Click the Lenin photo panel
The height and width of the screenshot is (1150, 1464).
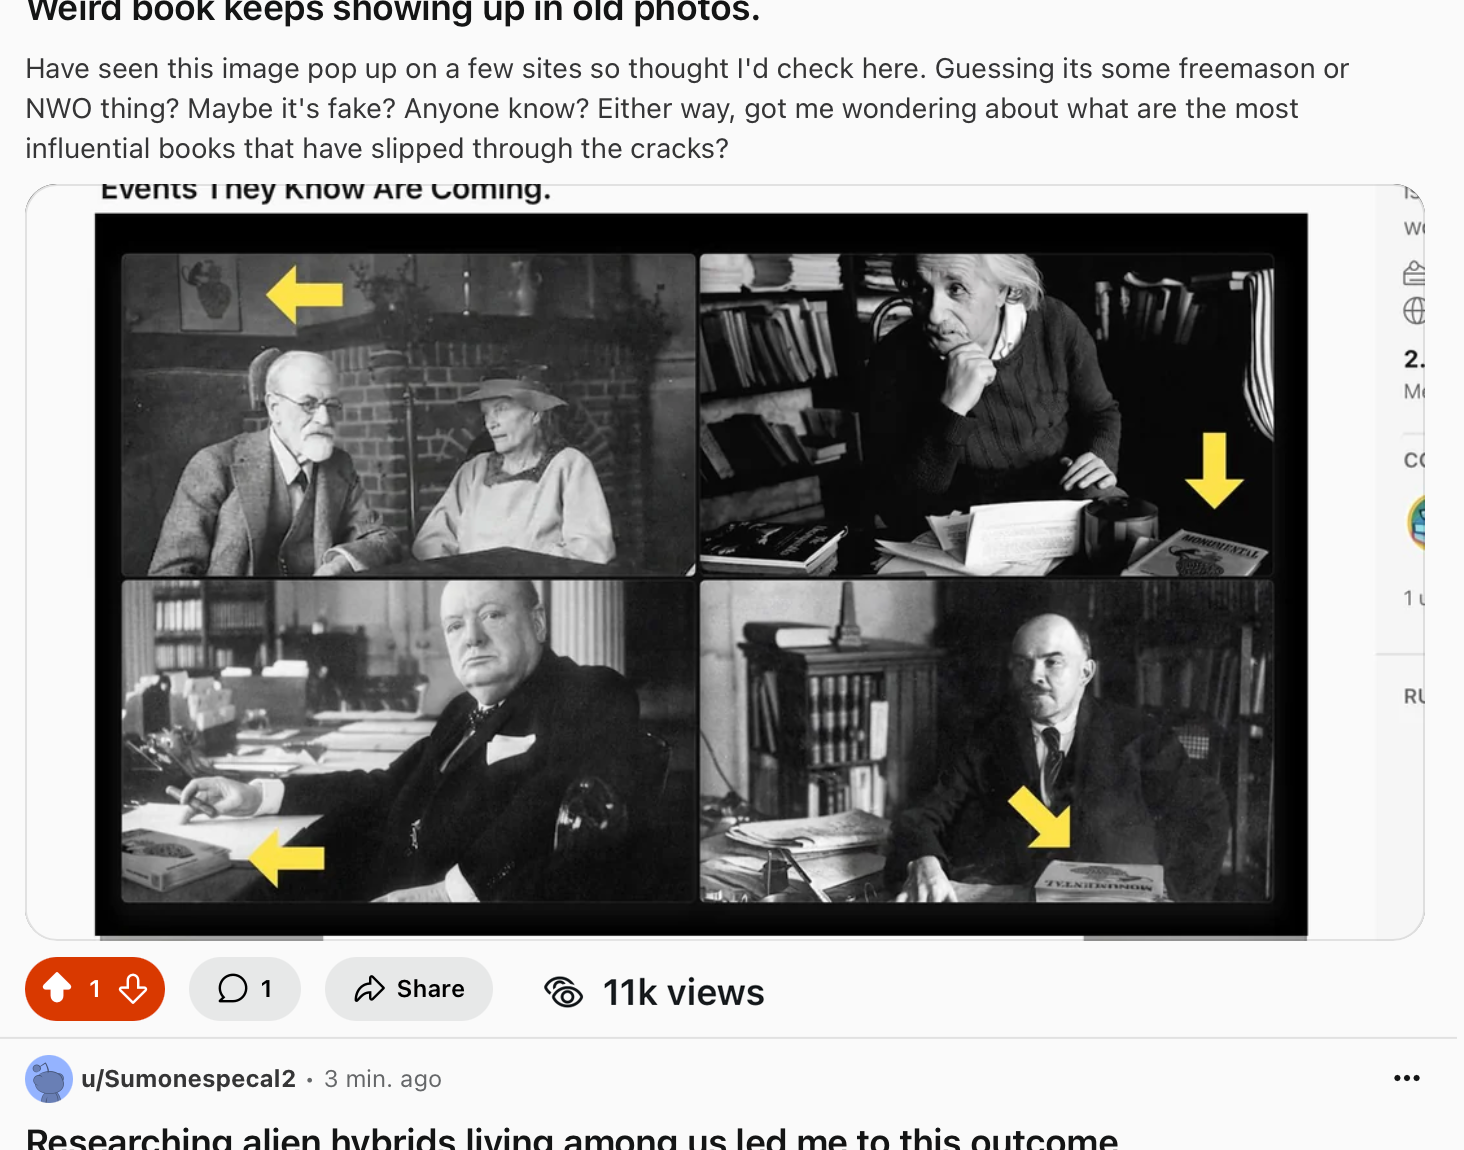click(x=987, y=741)
